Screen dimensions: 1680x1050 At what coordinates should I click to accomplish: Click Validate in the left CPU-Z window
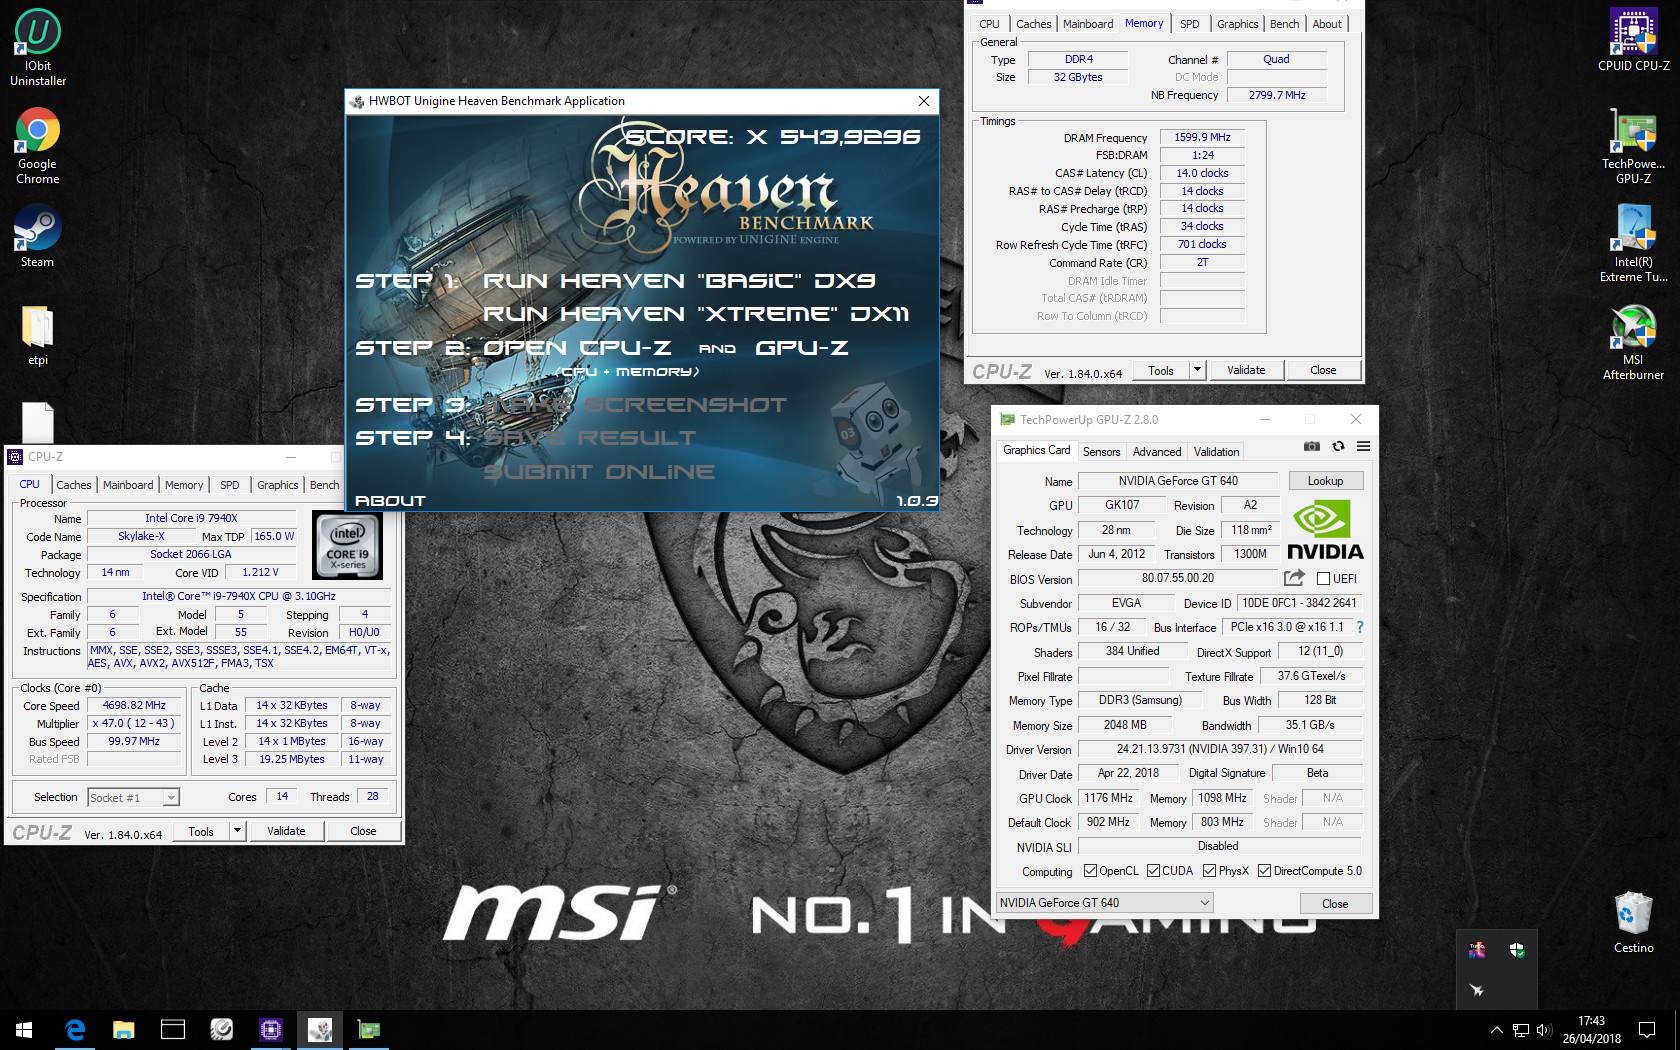286,831
